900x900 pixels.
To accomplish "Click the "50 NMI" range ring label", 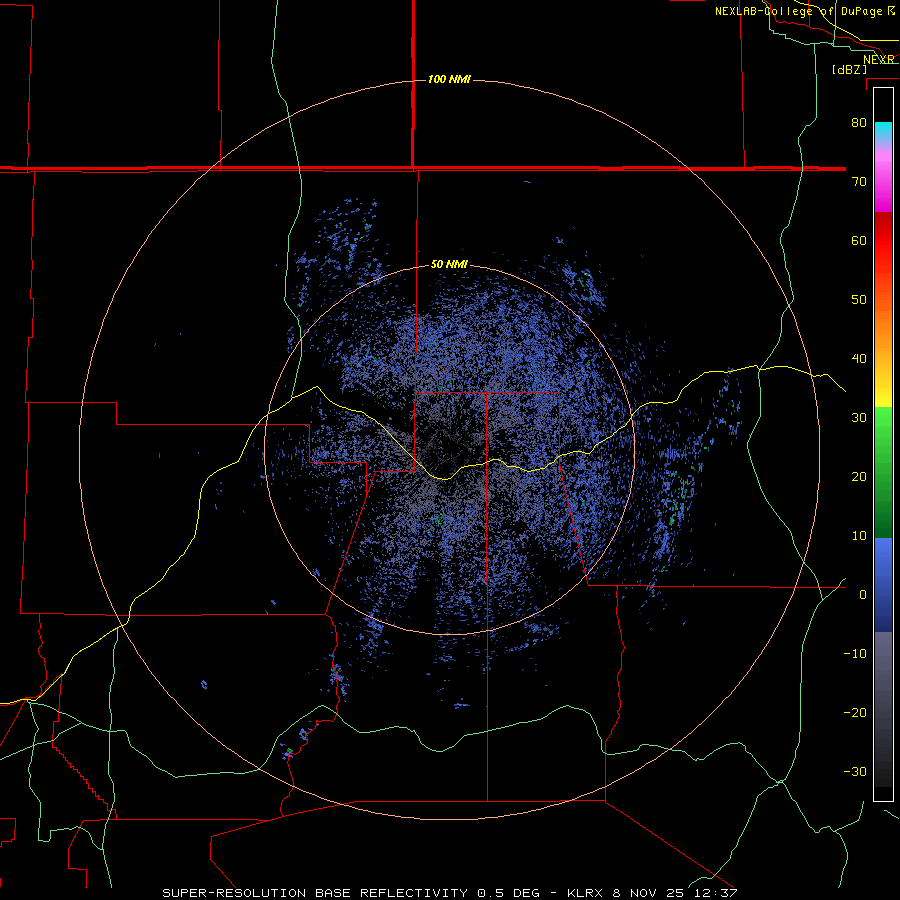I will click(x=449, y=265).
